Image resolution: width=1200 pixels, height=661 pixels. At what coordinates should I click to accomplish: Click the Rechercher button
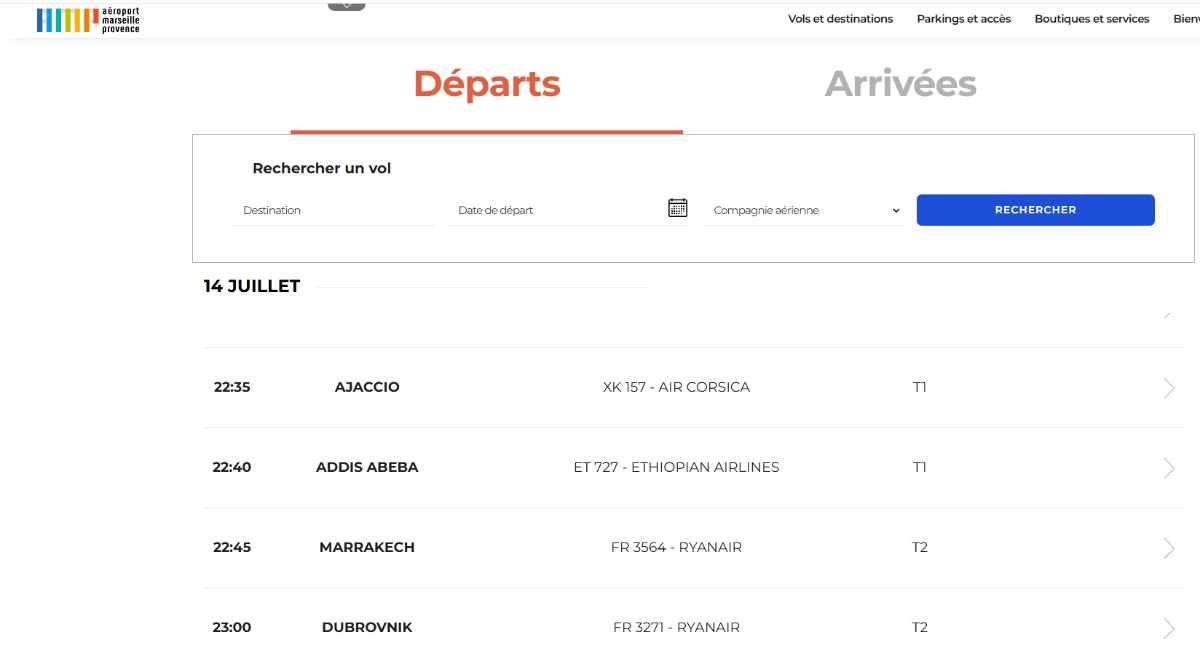pos(1036,210)
